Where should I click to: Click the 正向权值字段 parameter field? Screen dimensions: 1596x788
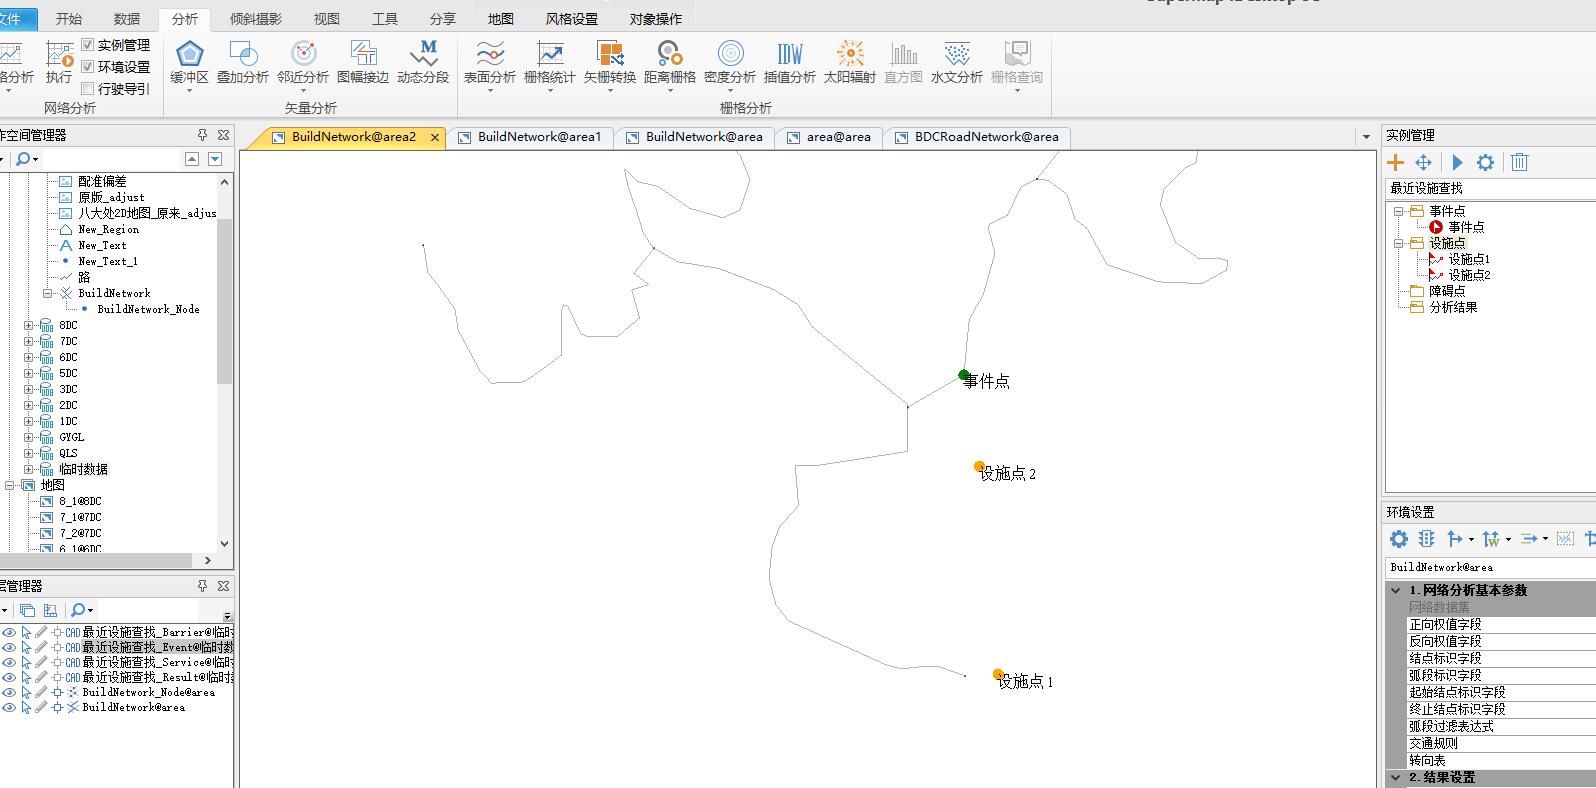coord(1445,624)
